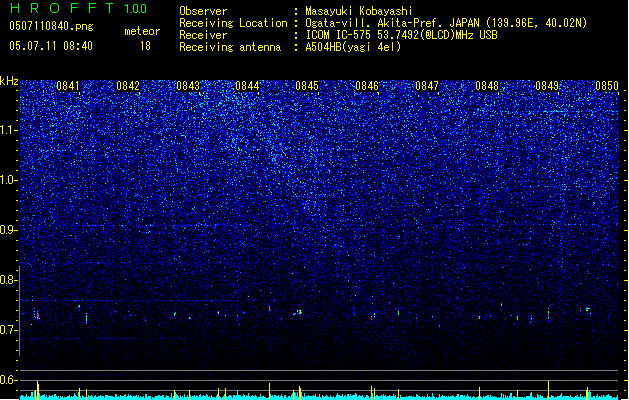This screenshot has height=400, width=629.
Task: Click the 0841 time marker
Action: [68, 86]
